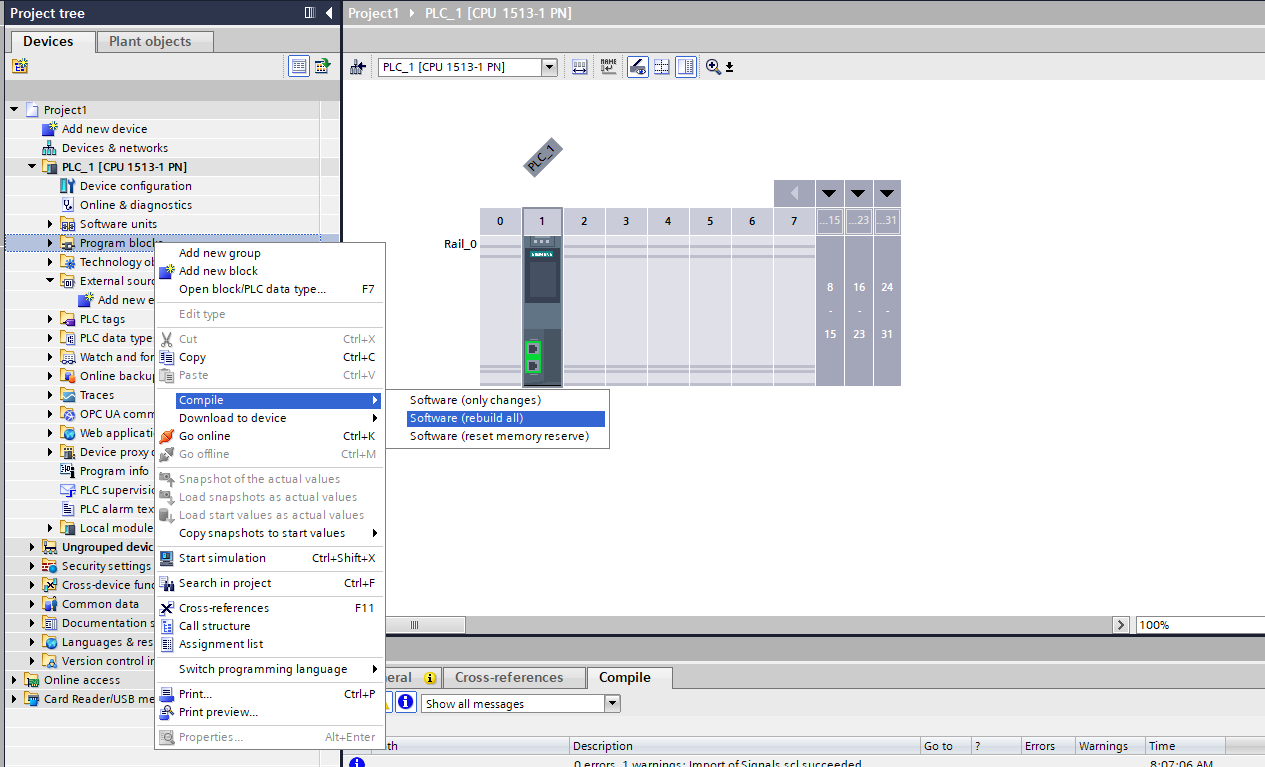
Task: Click the collapse Project tree arrow icon
Action: (x=328, y=13)
